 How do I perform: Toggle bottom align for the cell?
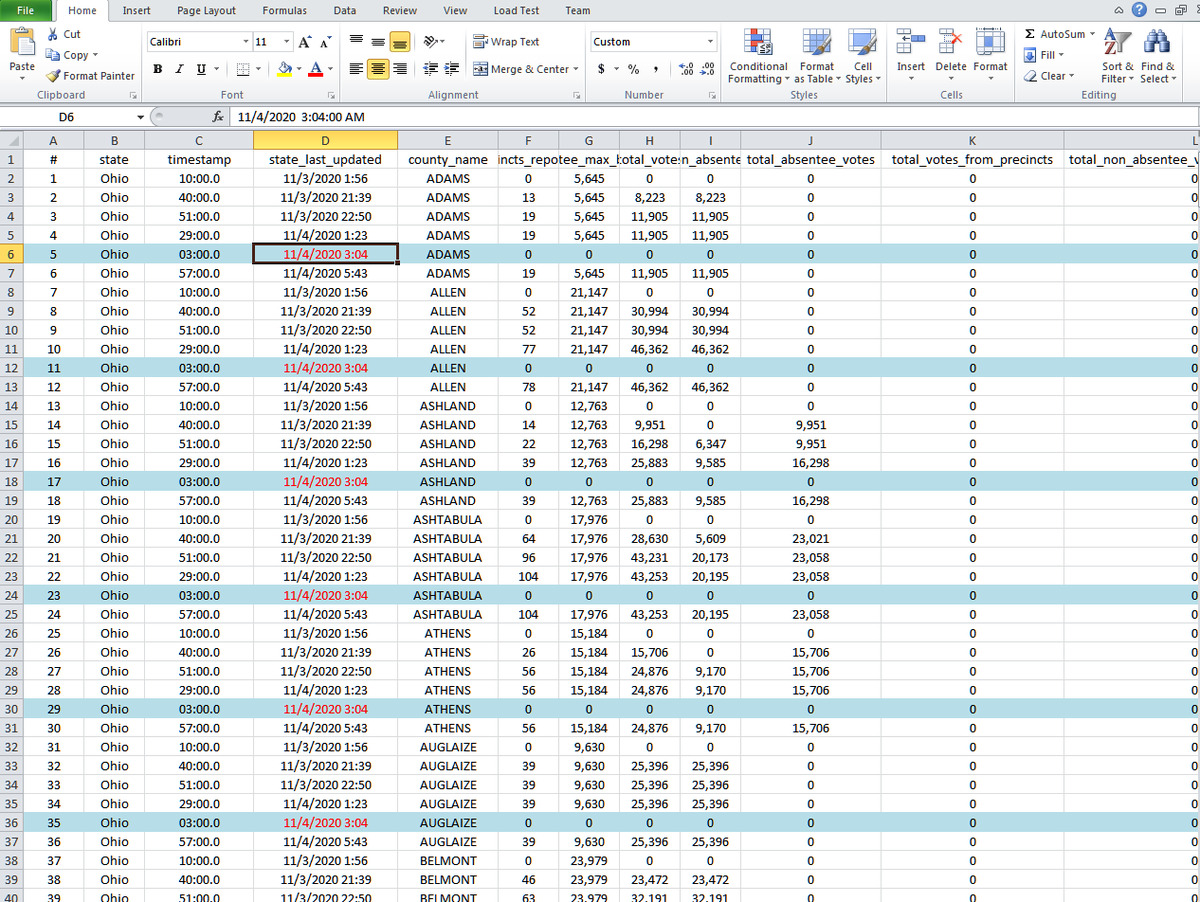399,42
